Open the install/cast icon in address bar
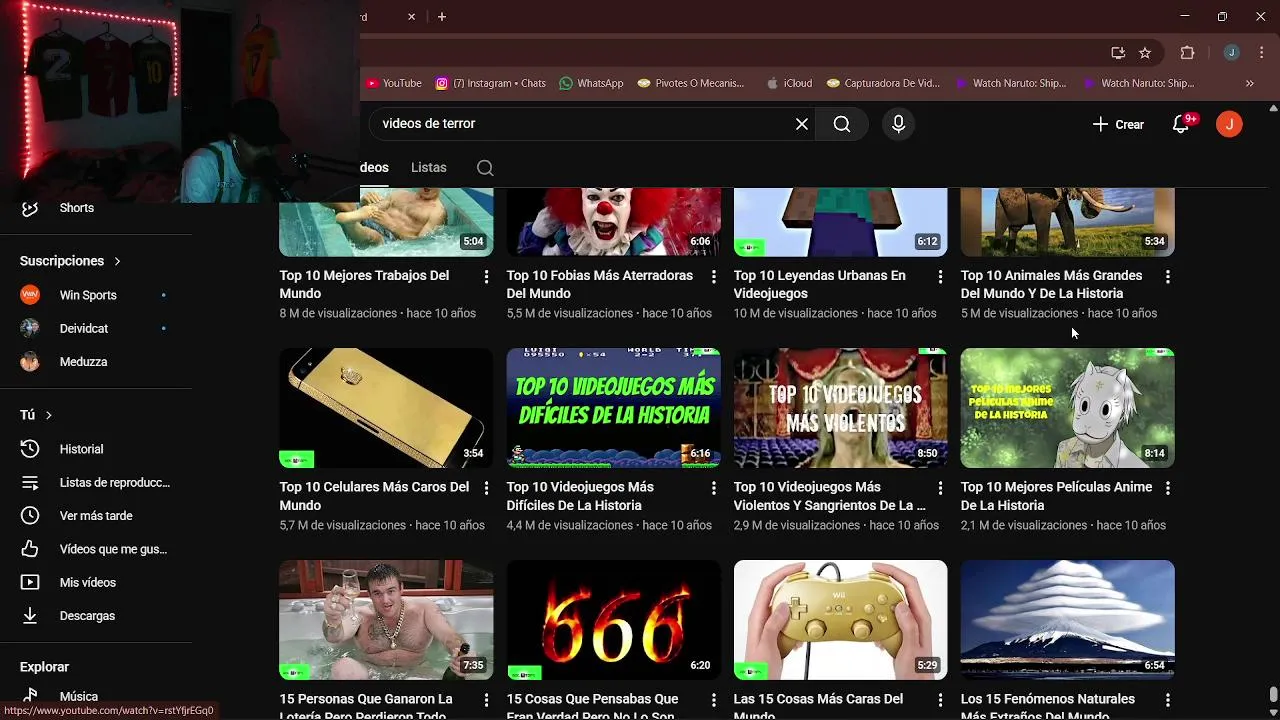1280x720 pixels. (x=1118, y=53)
